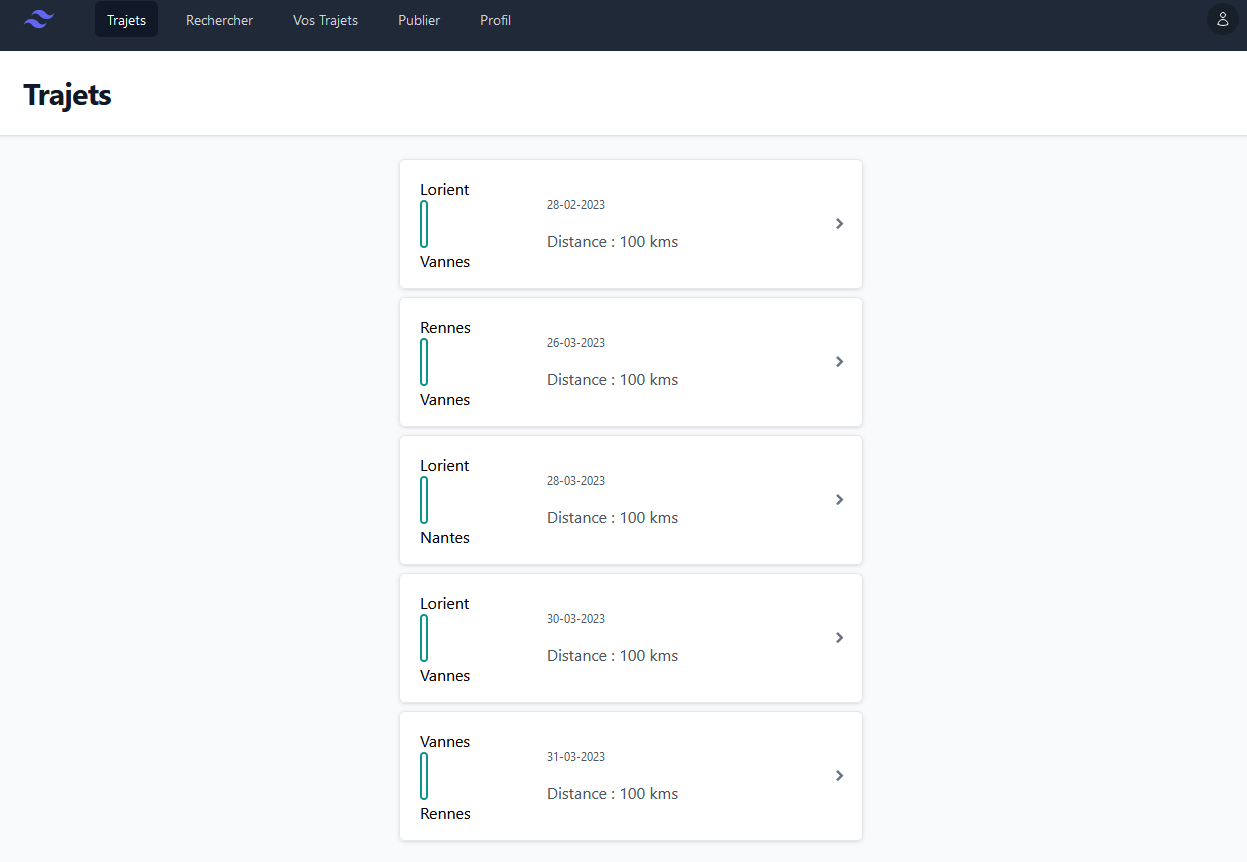The width and height of the screenshot is (1247, 862).
Task: Click Vannes destination in the 28-02-2023 card
Action: (445, 262)
